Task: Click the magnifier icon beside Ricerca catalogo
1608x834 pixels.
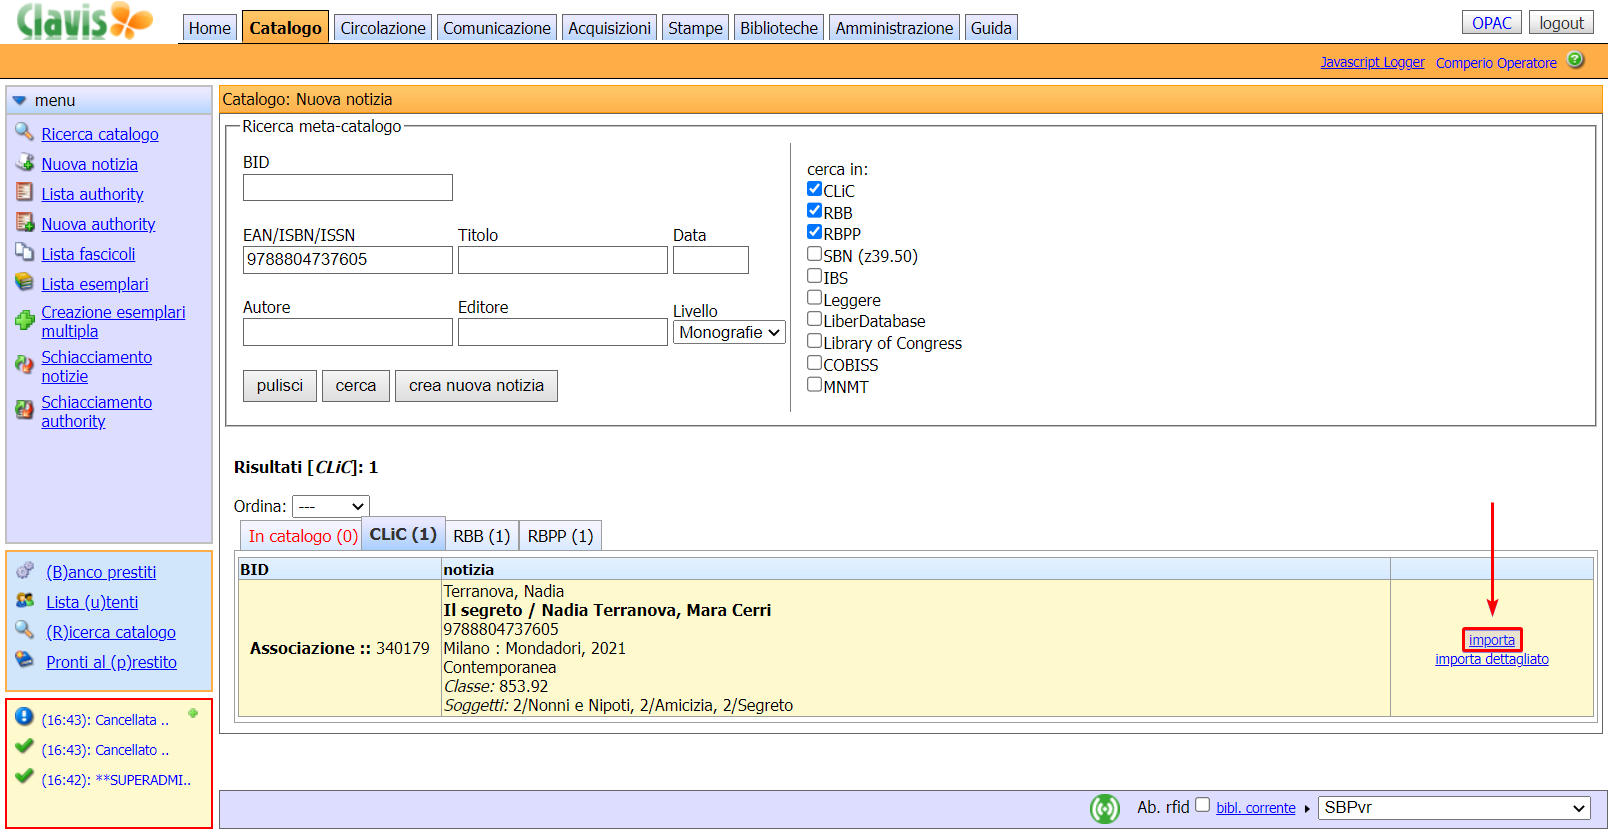Action: 24,132
